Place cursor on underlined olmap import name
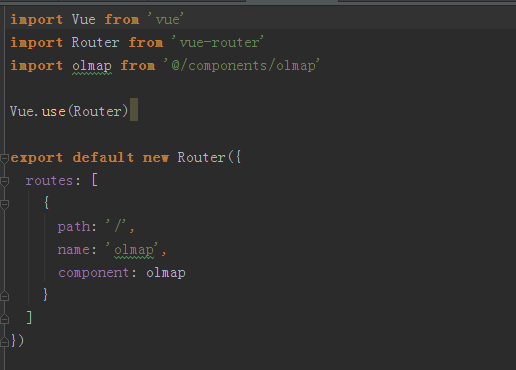This screenshot has width=516, height=370. coord(92,66)
